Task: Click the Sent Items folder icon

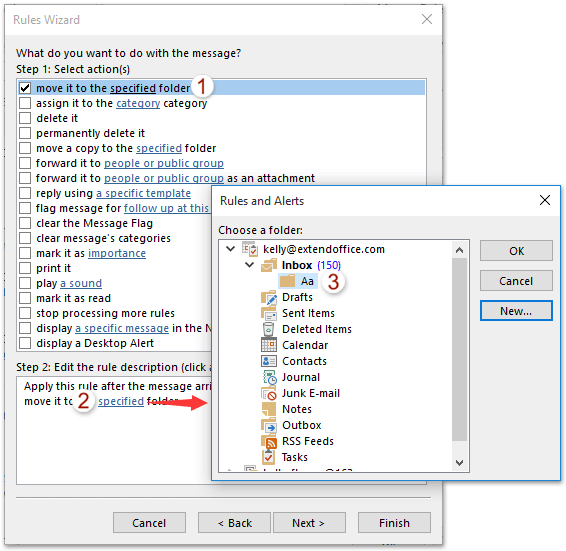Action: (269, 313)
